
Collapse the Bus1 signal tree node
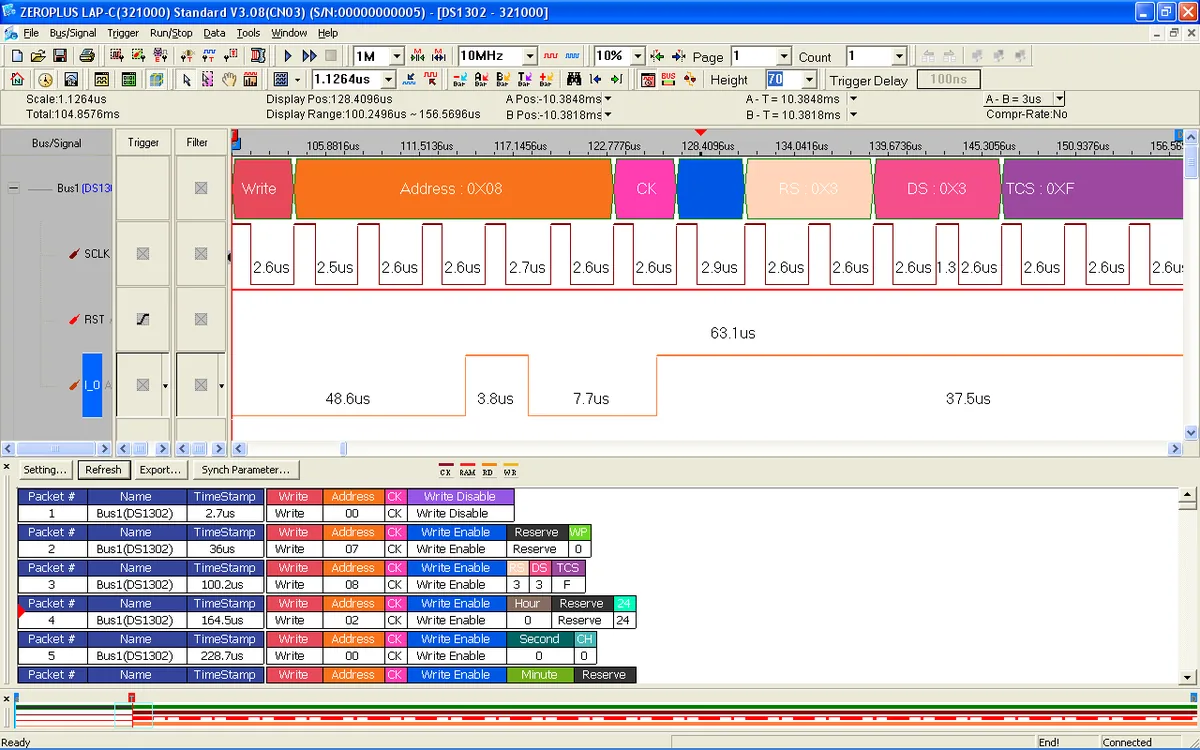[x=13, y=188]
